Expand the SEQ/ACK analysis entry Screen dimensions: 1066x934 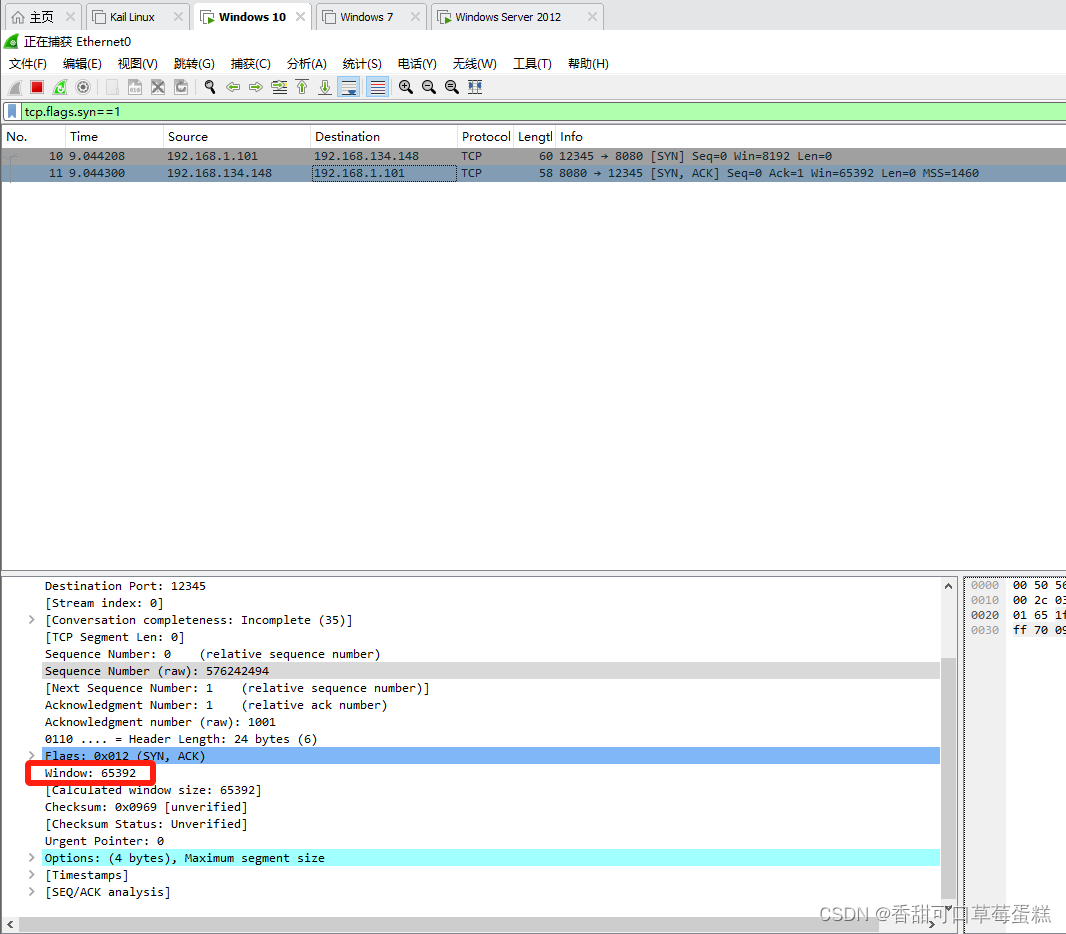[31, 891]
